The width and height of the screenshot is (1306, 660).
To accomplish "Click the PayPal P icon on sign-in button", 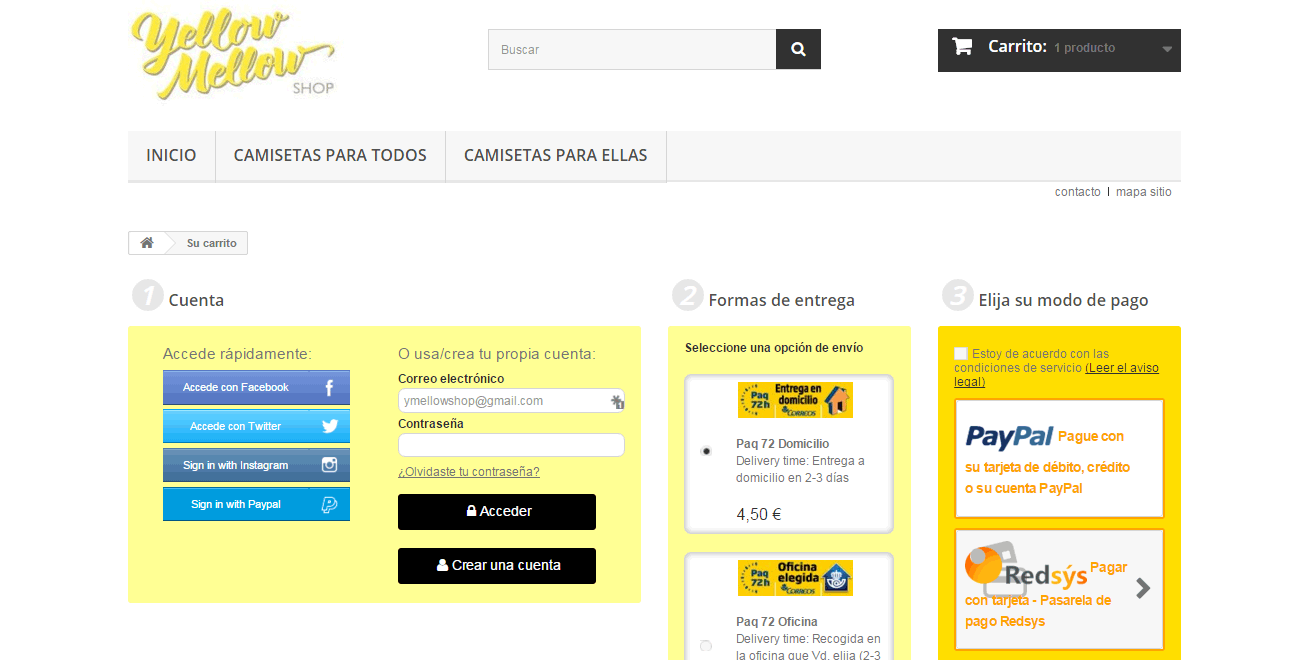I will [329, 504].
